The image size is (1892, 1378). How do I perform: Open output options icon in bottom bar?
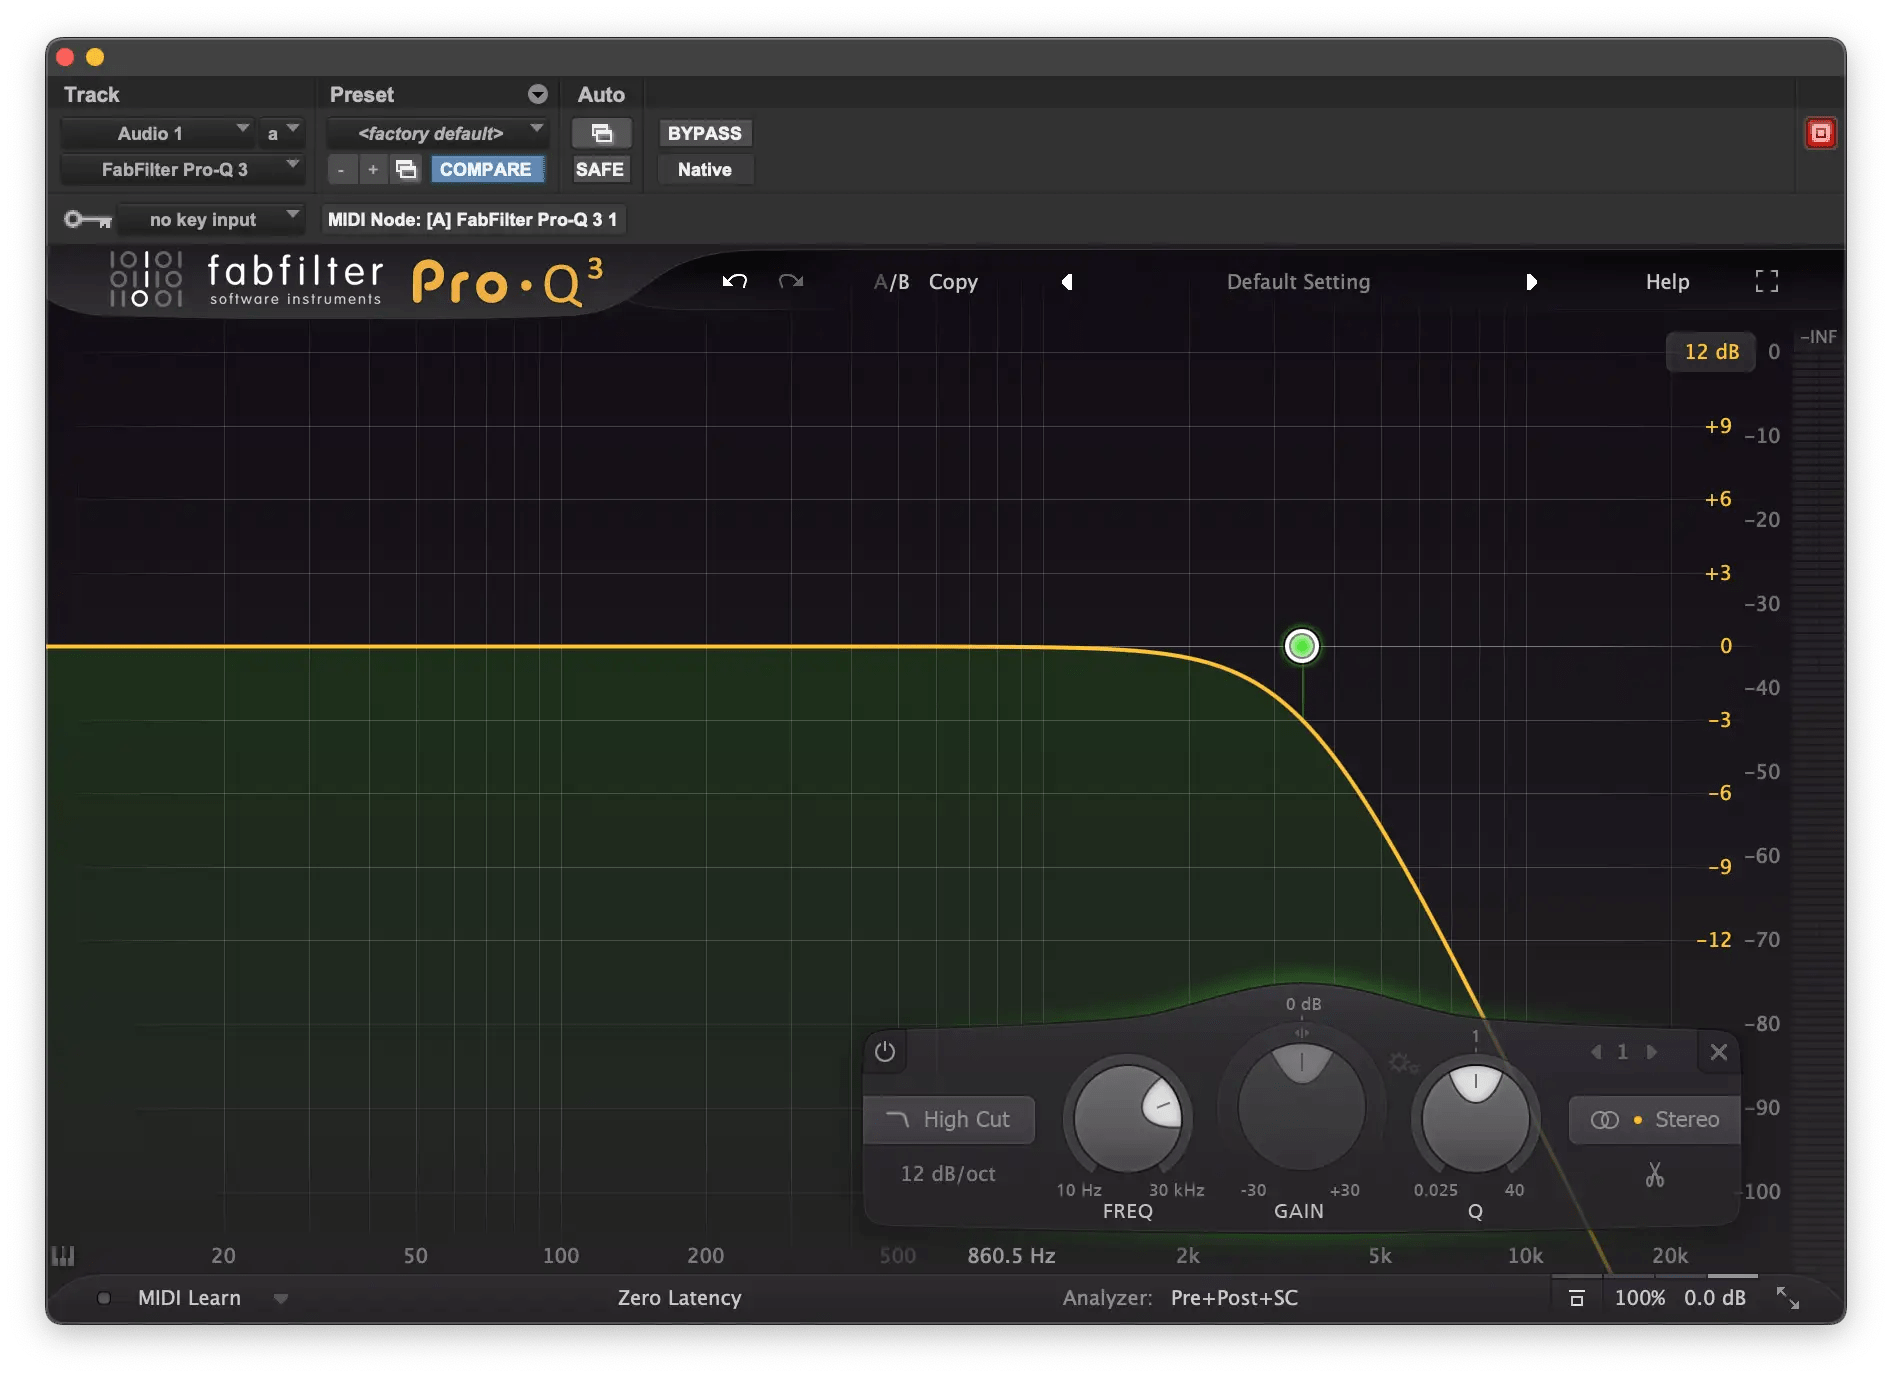pyautogui.click(x=1577, y=1298)
